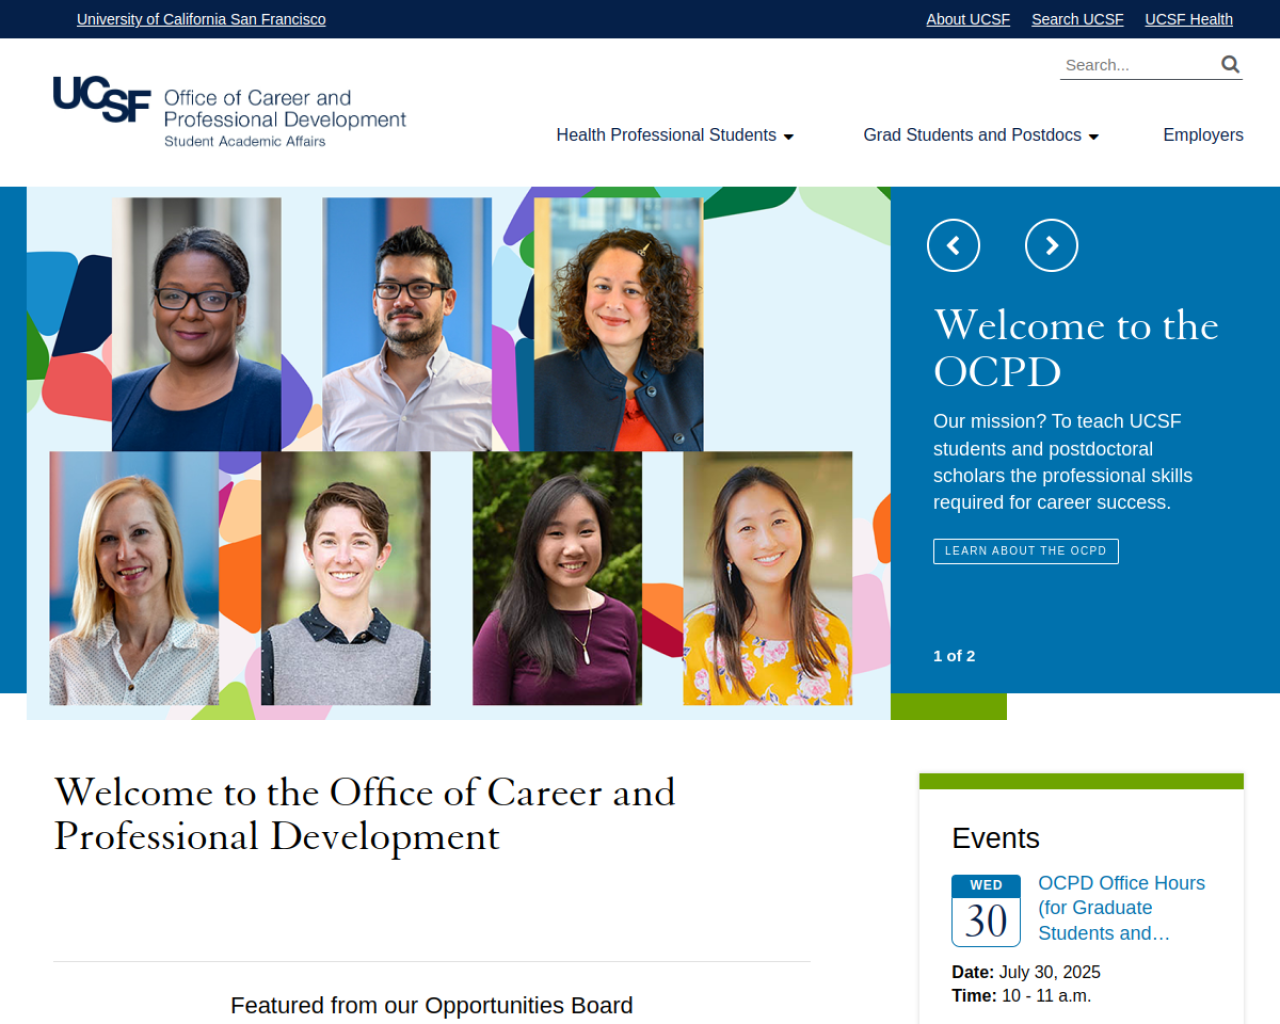Click the '1 of 2' slide counter
This screenshot has width=1280, height=1024.
954,656
